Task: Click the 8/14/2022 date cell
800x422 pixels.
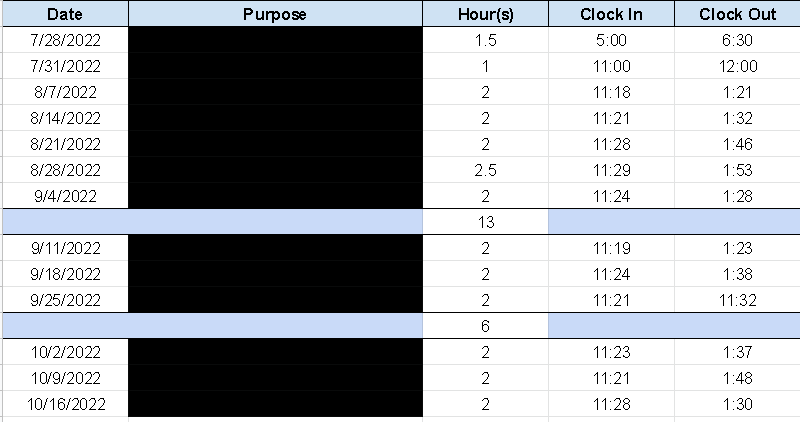Action: [65, 118]
